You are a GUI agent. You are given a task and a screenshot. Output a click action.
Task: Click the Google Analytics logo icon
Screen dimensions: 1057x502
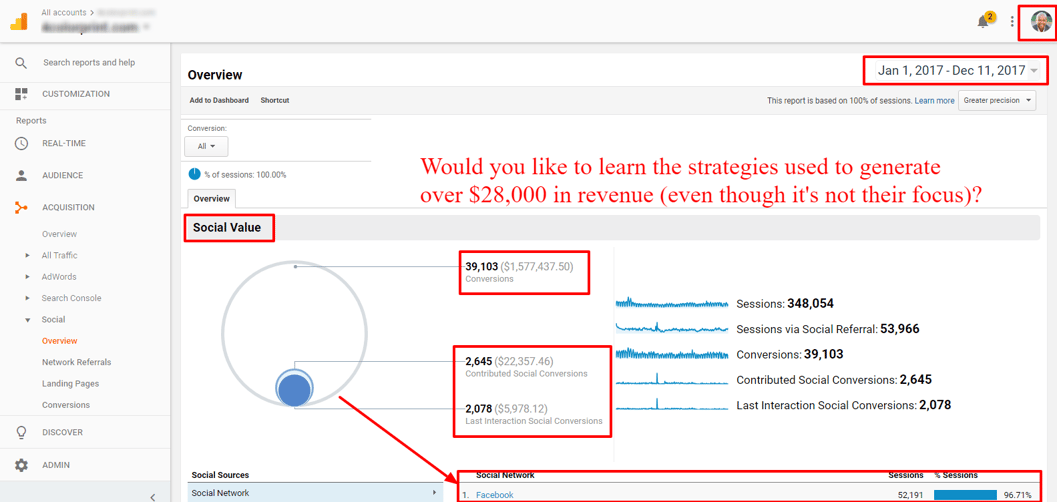[19, 20]
